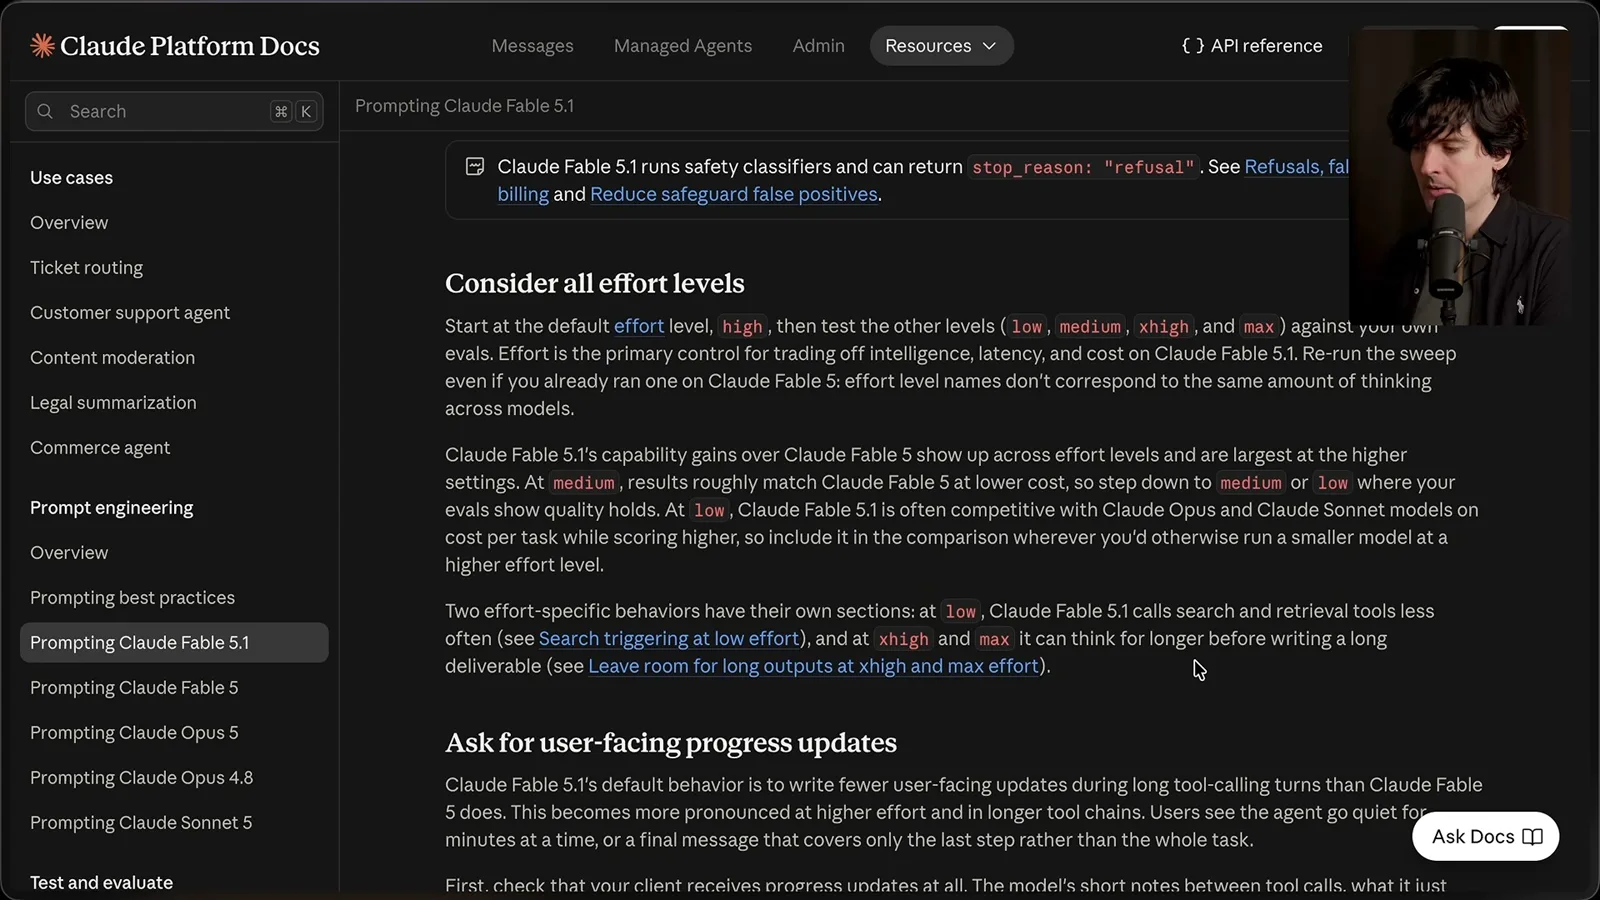Follow the 'effort' link in paragraph
The image size is (1600, 900).
coord(639,326)
